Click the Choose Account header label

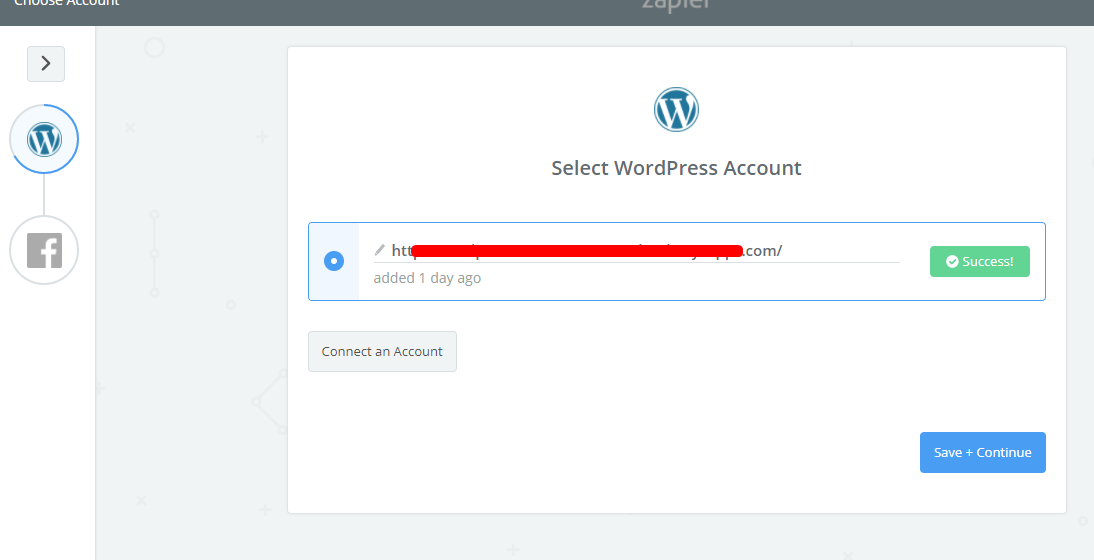pyautogui.click(x=66, y=3)
